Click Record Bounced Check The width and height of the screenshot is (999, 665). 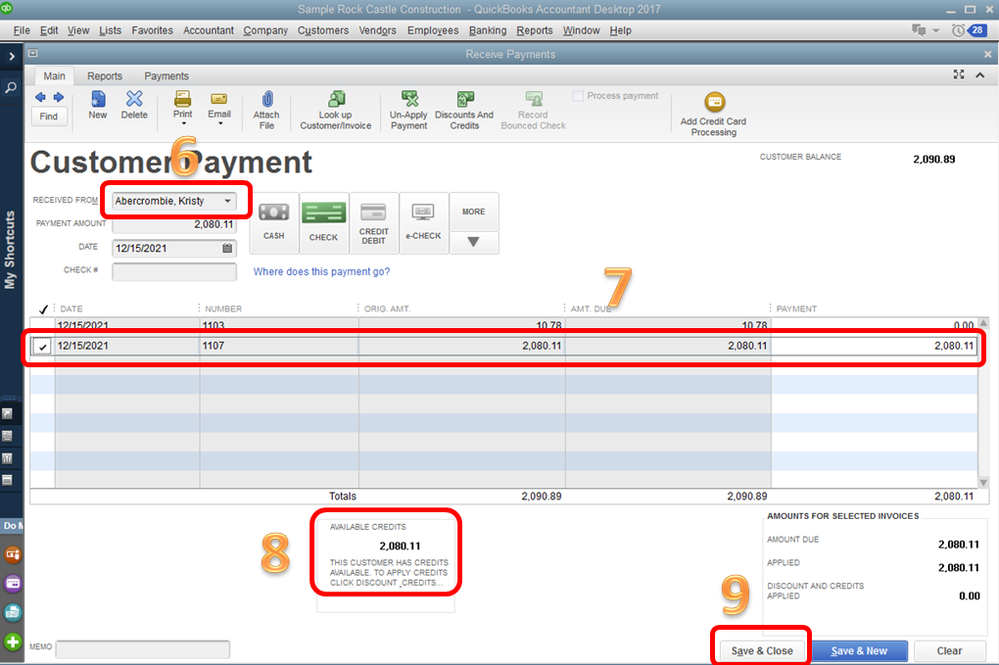[x=533, y=110]
